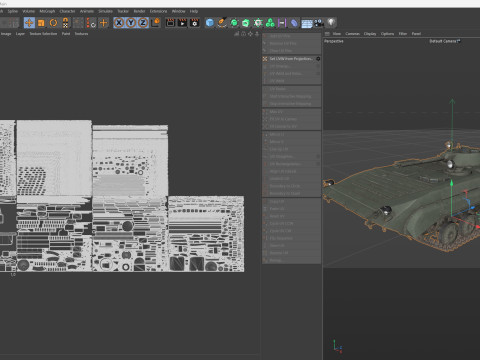Toggle Y axis lock
This screenshot has width=480, height=360.
[x=131, y=23]
